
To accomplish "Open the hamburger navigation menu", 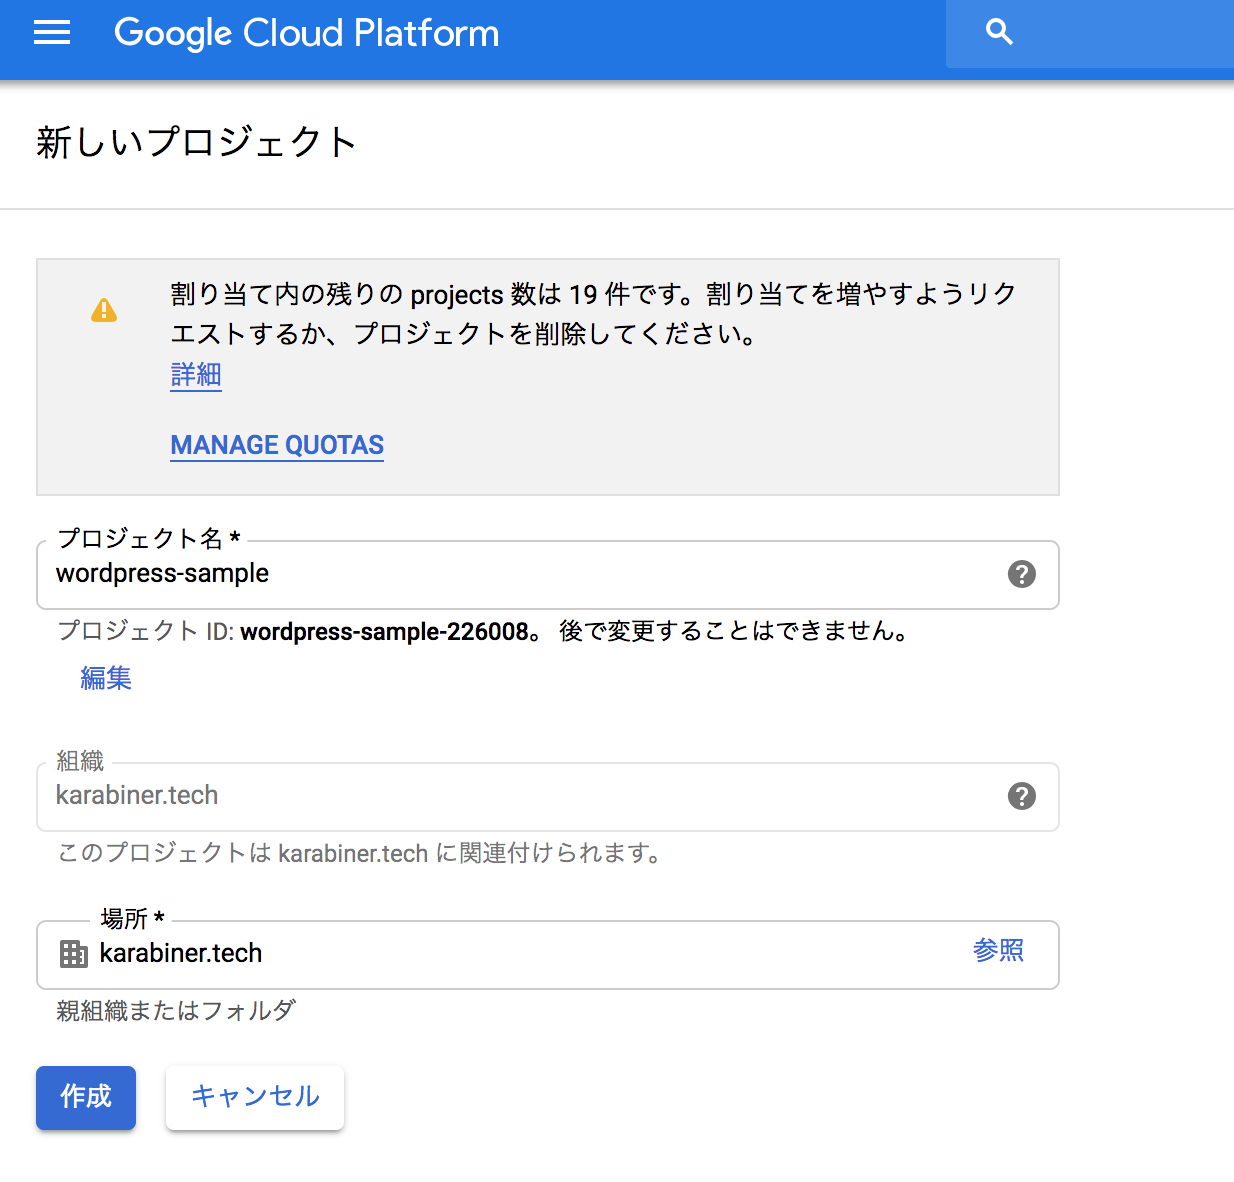I will (52, 33).
